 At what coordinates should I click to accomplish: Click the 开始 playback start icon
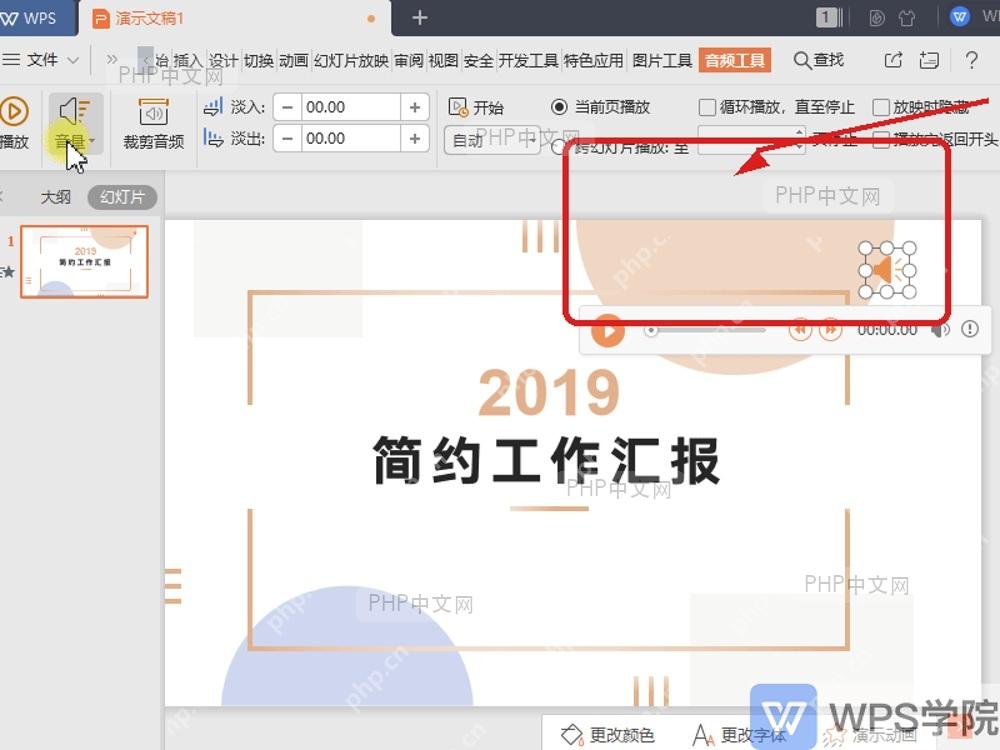pos(457,107)
